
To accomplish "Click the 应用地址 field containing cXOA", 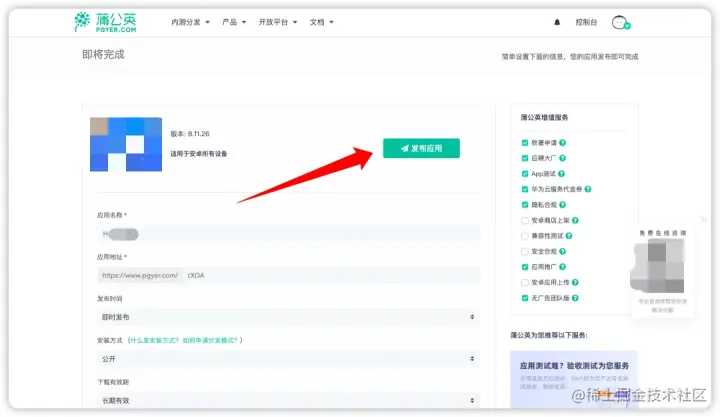I will pyautogui.click(x=332, y=276).
